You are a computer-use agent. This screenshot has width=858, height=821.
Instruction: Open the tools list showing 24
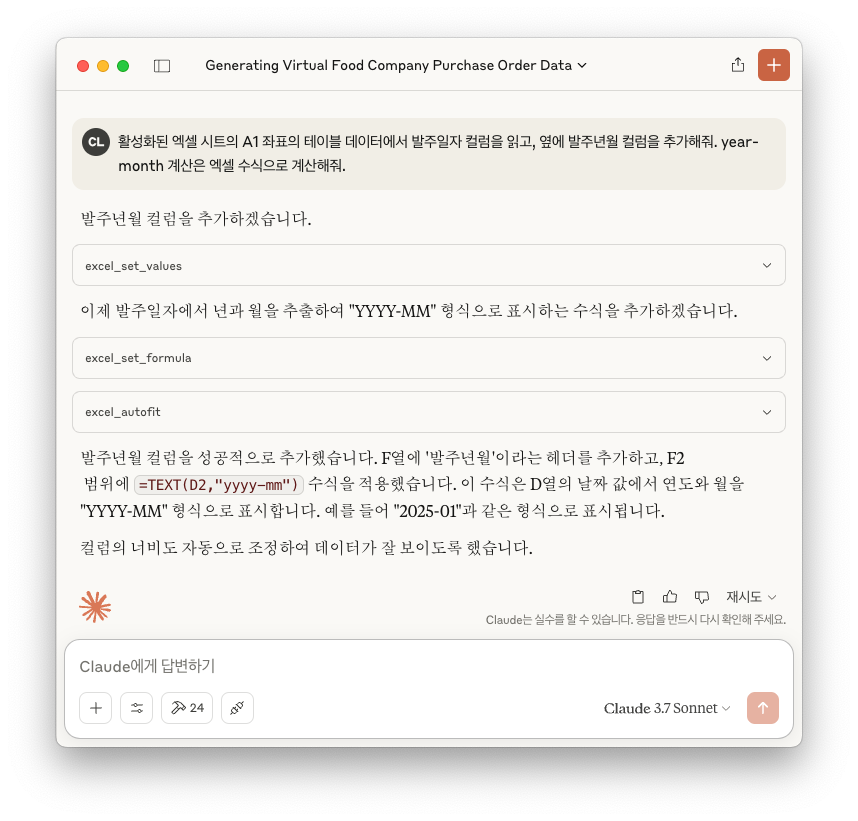[187, 708]
